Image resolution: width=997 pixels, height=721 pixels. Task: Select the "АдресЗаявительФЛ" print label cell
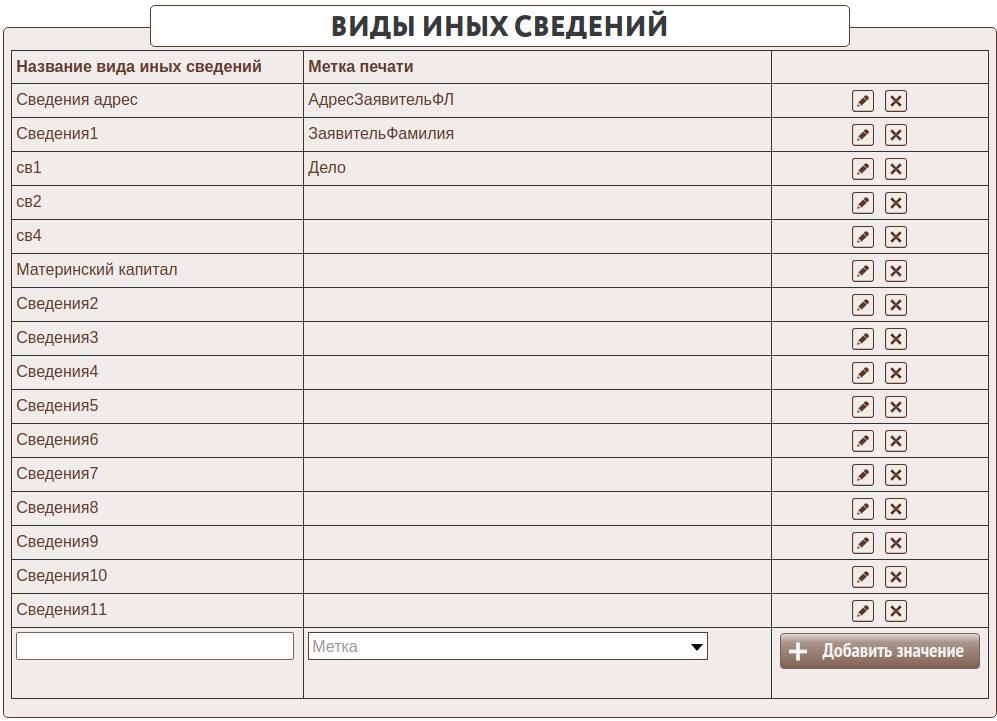381,100
